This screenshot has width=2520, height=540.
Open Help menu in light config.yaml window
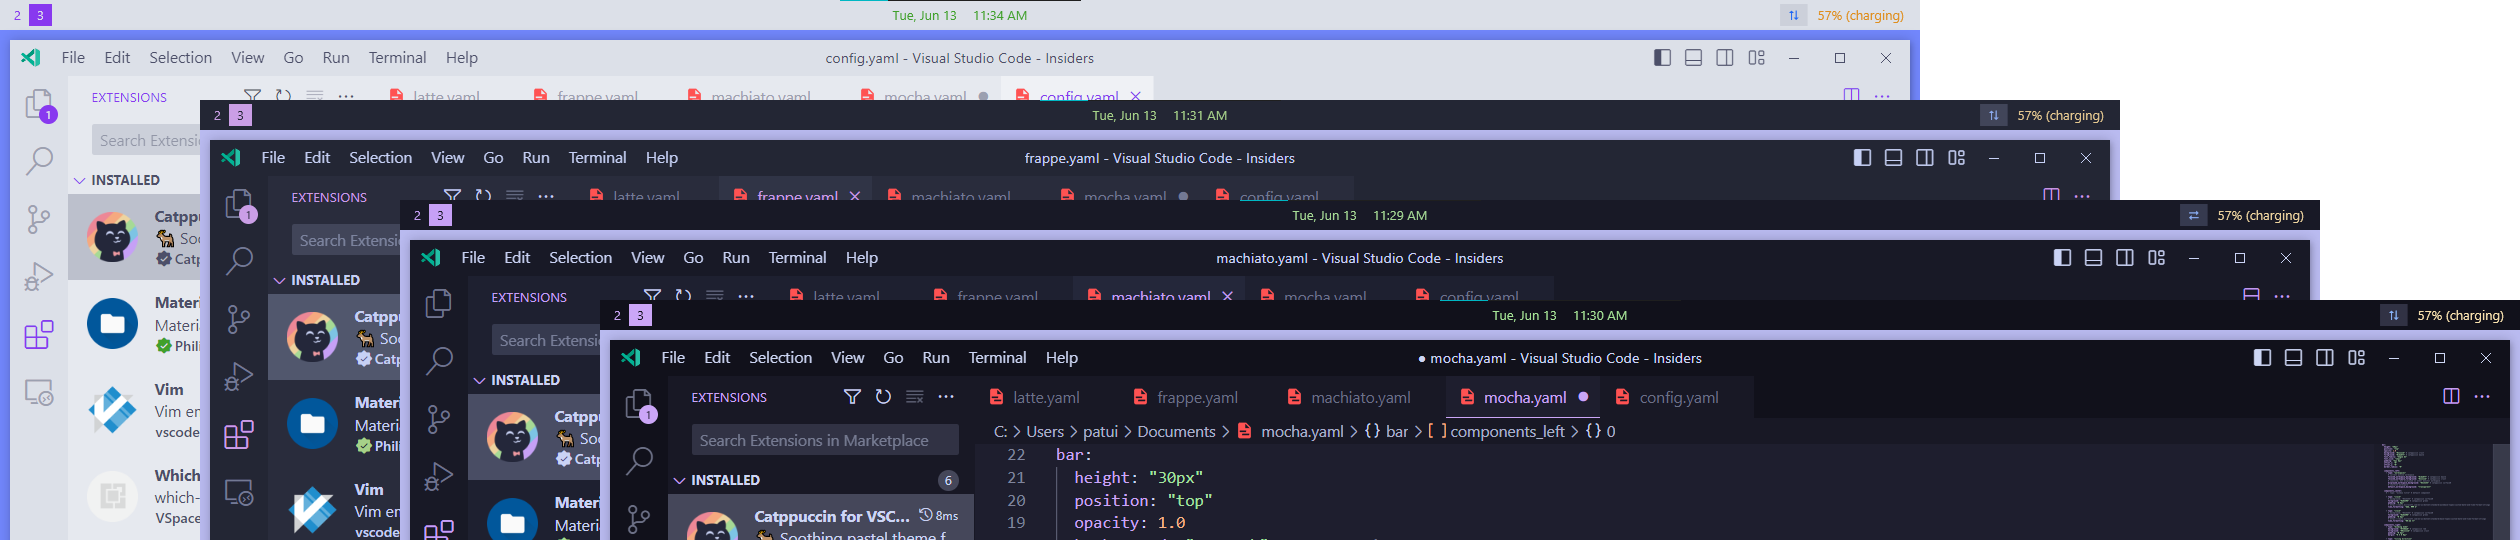pyautogui.click(x=461, y=58)
